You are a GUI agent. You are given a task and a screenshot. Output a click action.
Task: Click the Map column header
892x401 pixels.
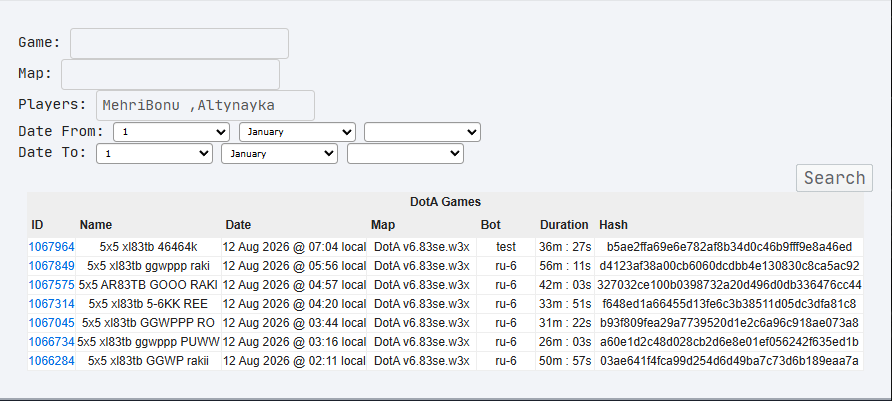[x=383, y=225]
